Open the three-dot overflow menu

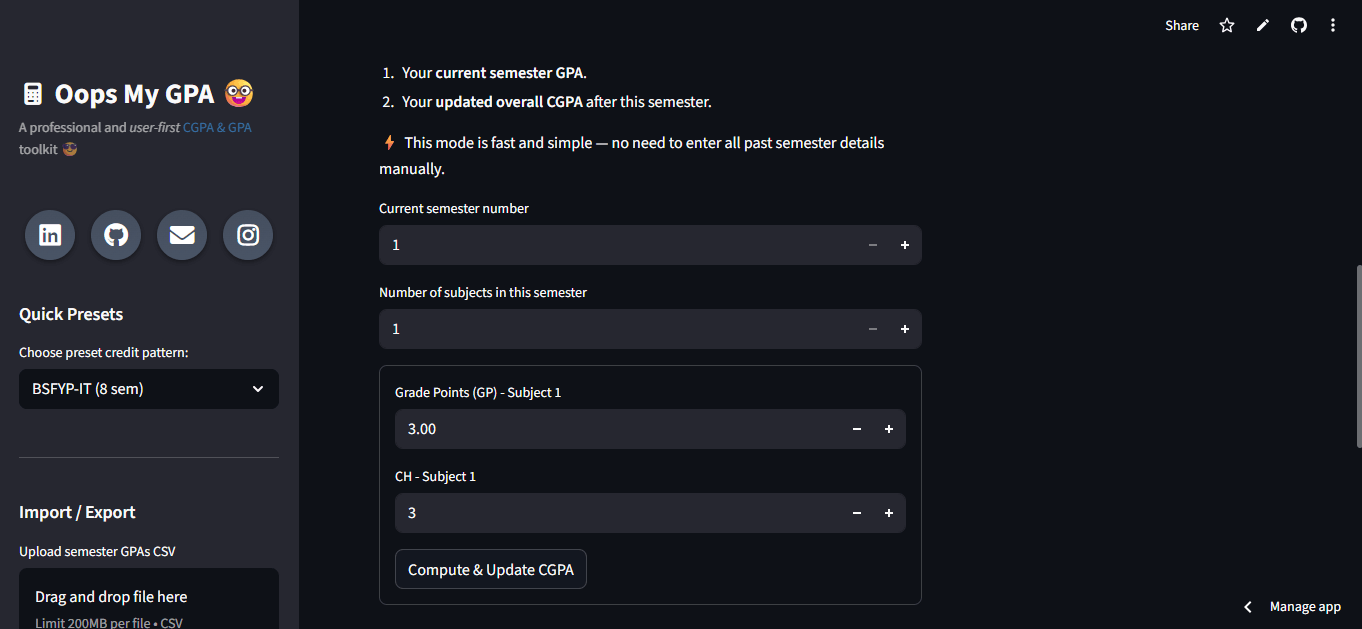tap(1333, 25)
